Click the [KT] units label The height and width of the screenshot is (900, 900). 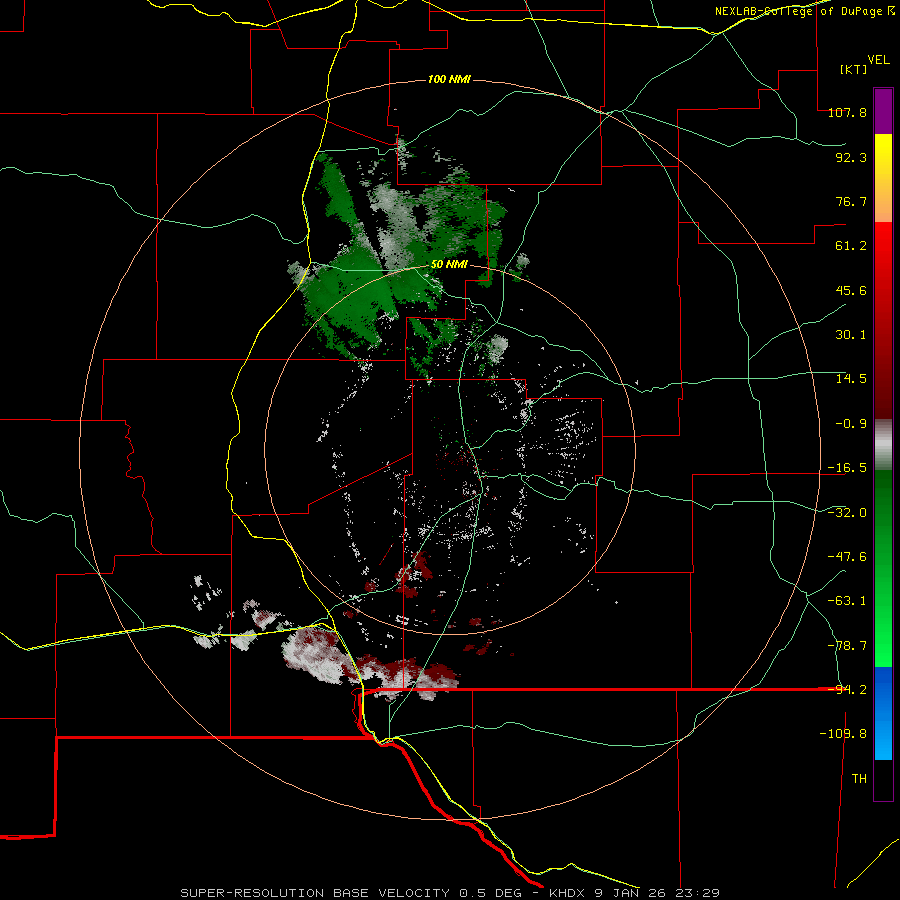(x=853, y=69)
